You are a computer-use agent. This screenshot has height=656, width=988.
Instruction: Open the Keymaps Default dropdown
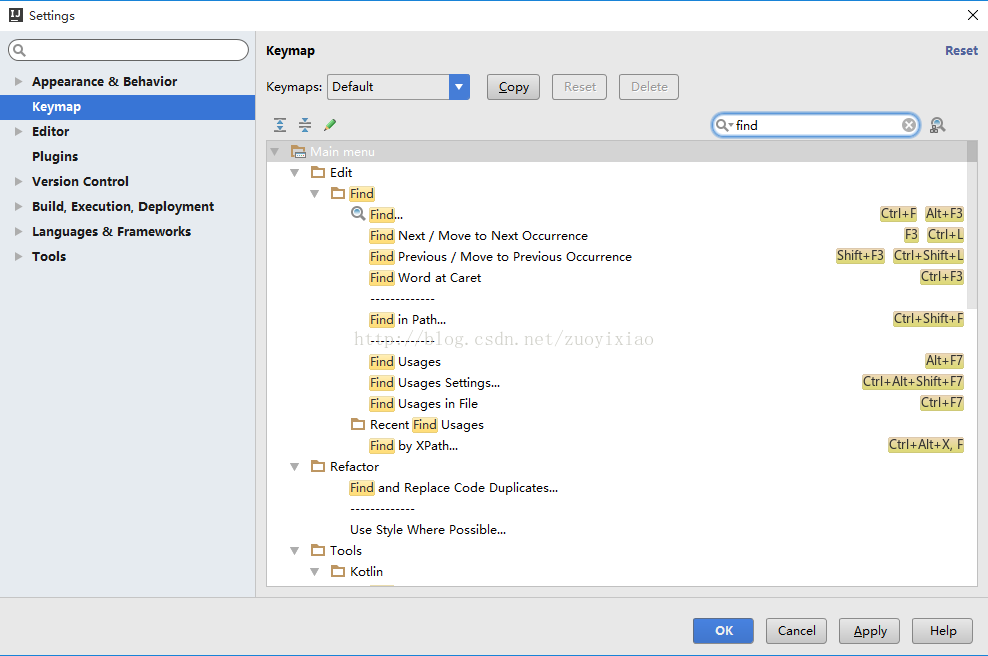tap(459, 87)
